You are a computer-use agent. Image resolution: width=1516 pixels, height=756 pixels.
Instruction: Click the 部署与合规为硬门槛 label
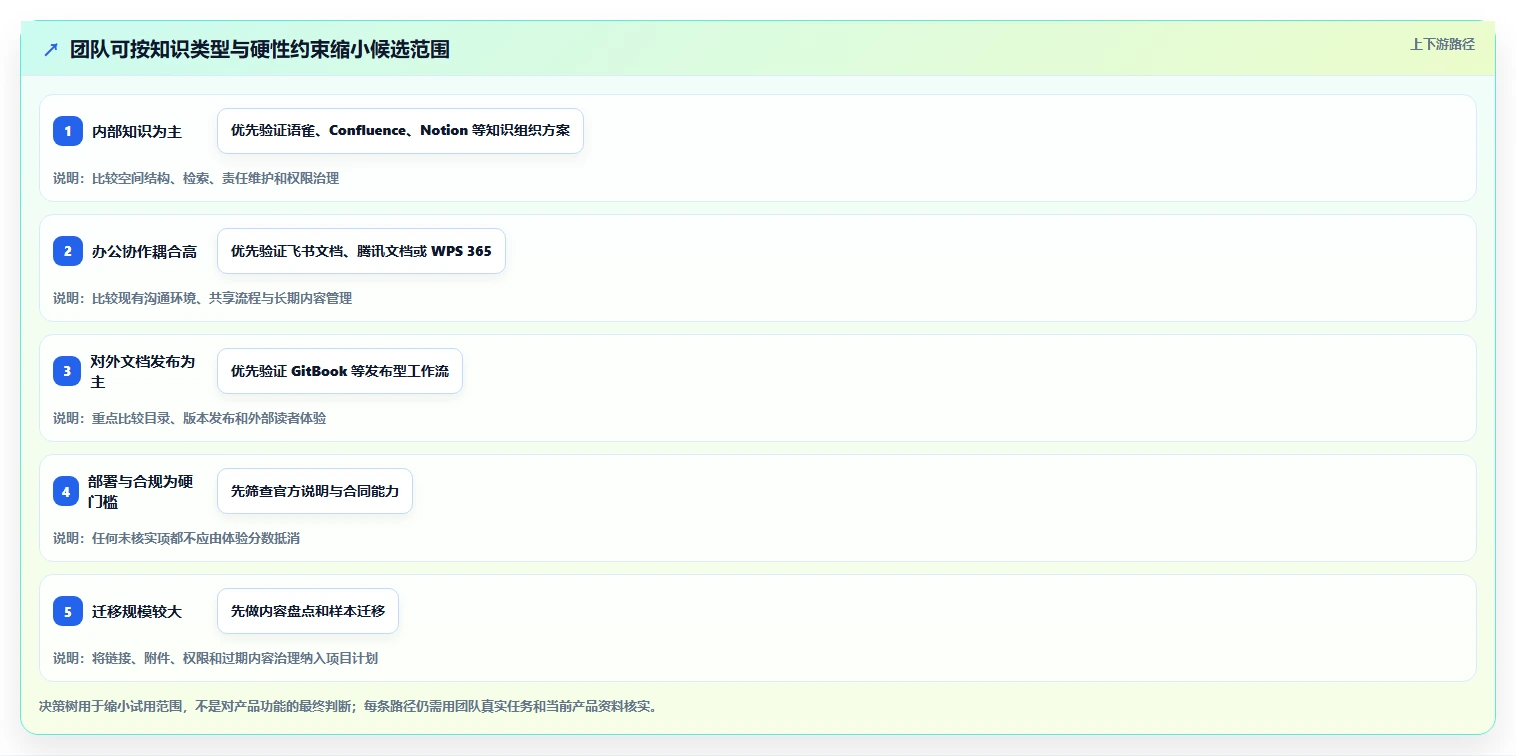141,491
